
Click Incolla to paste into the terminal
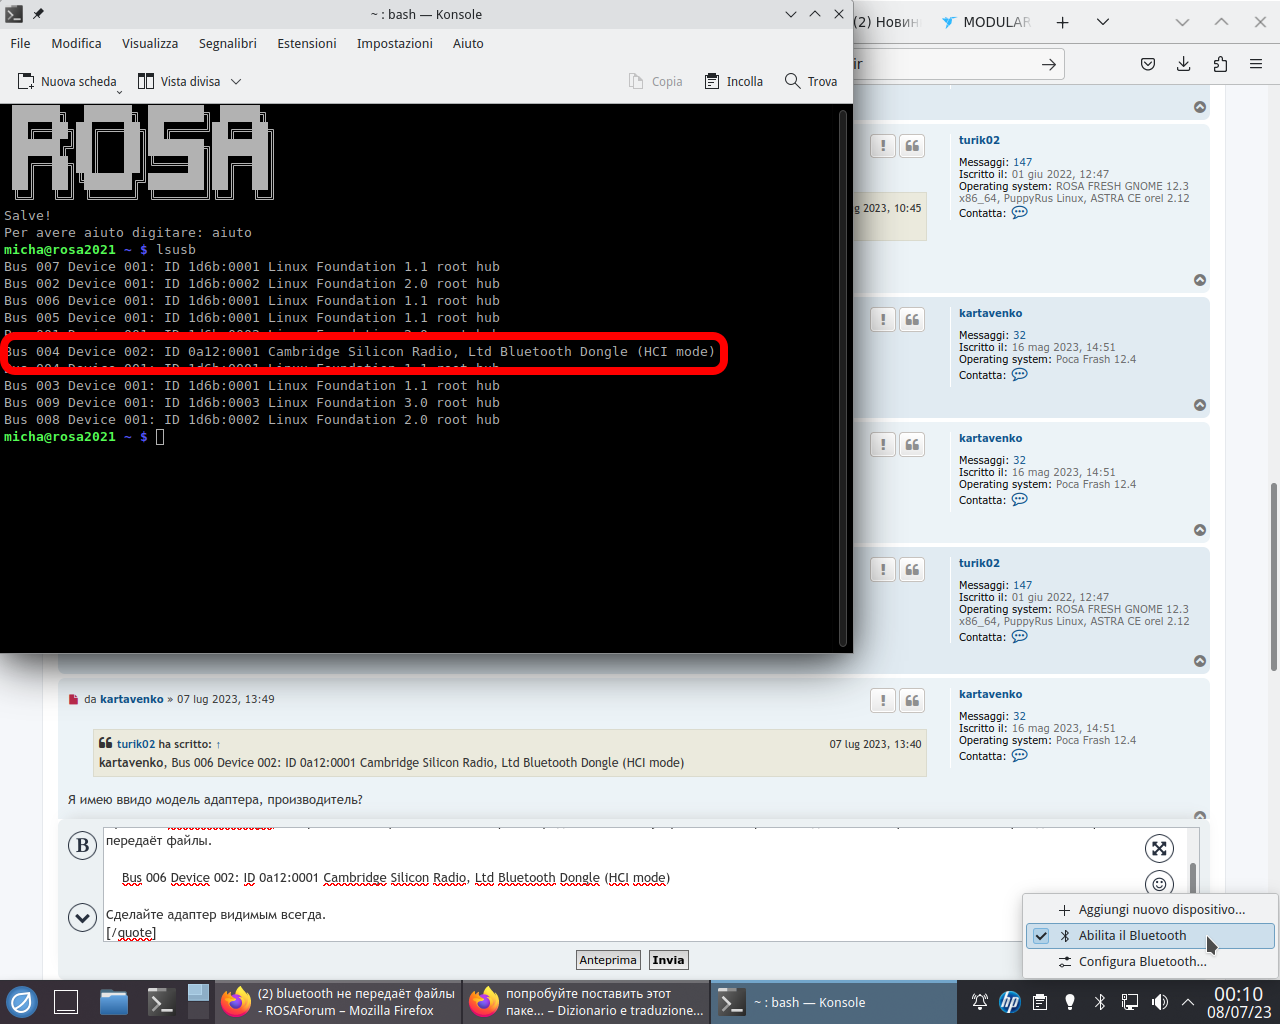tap(733, 81)
